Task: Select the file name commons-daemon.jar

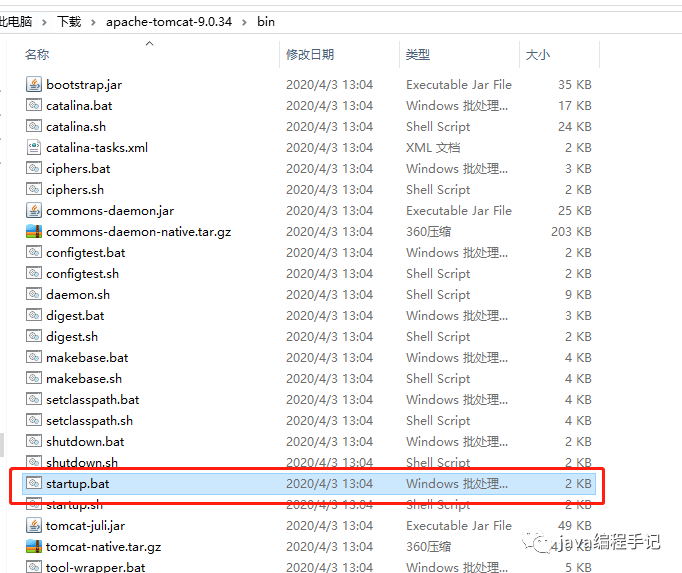Action: point(110,211)
